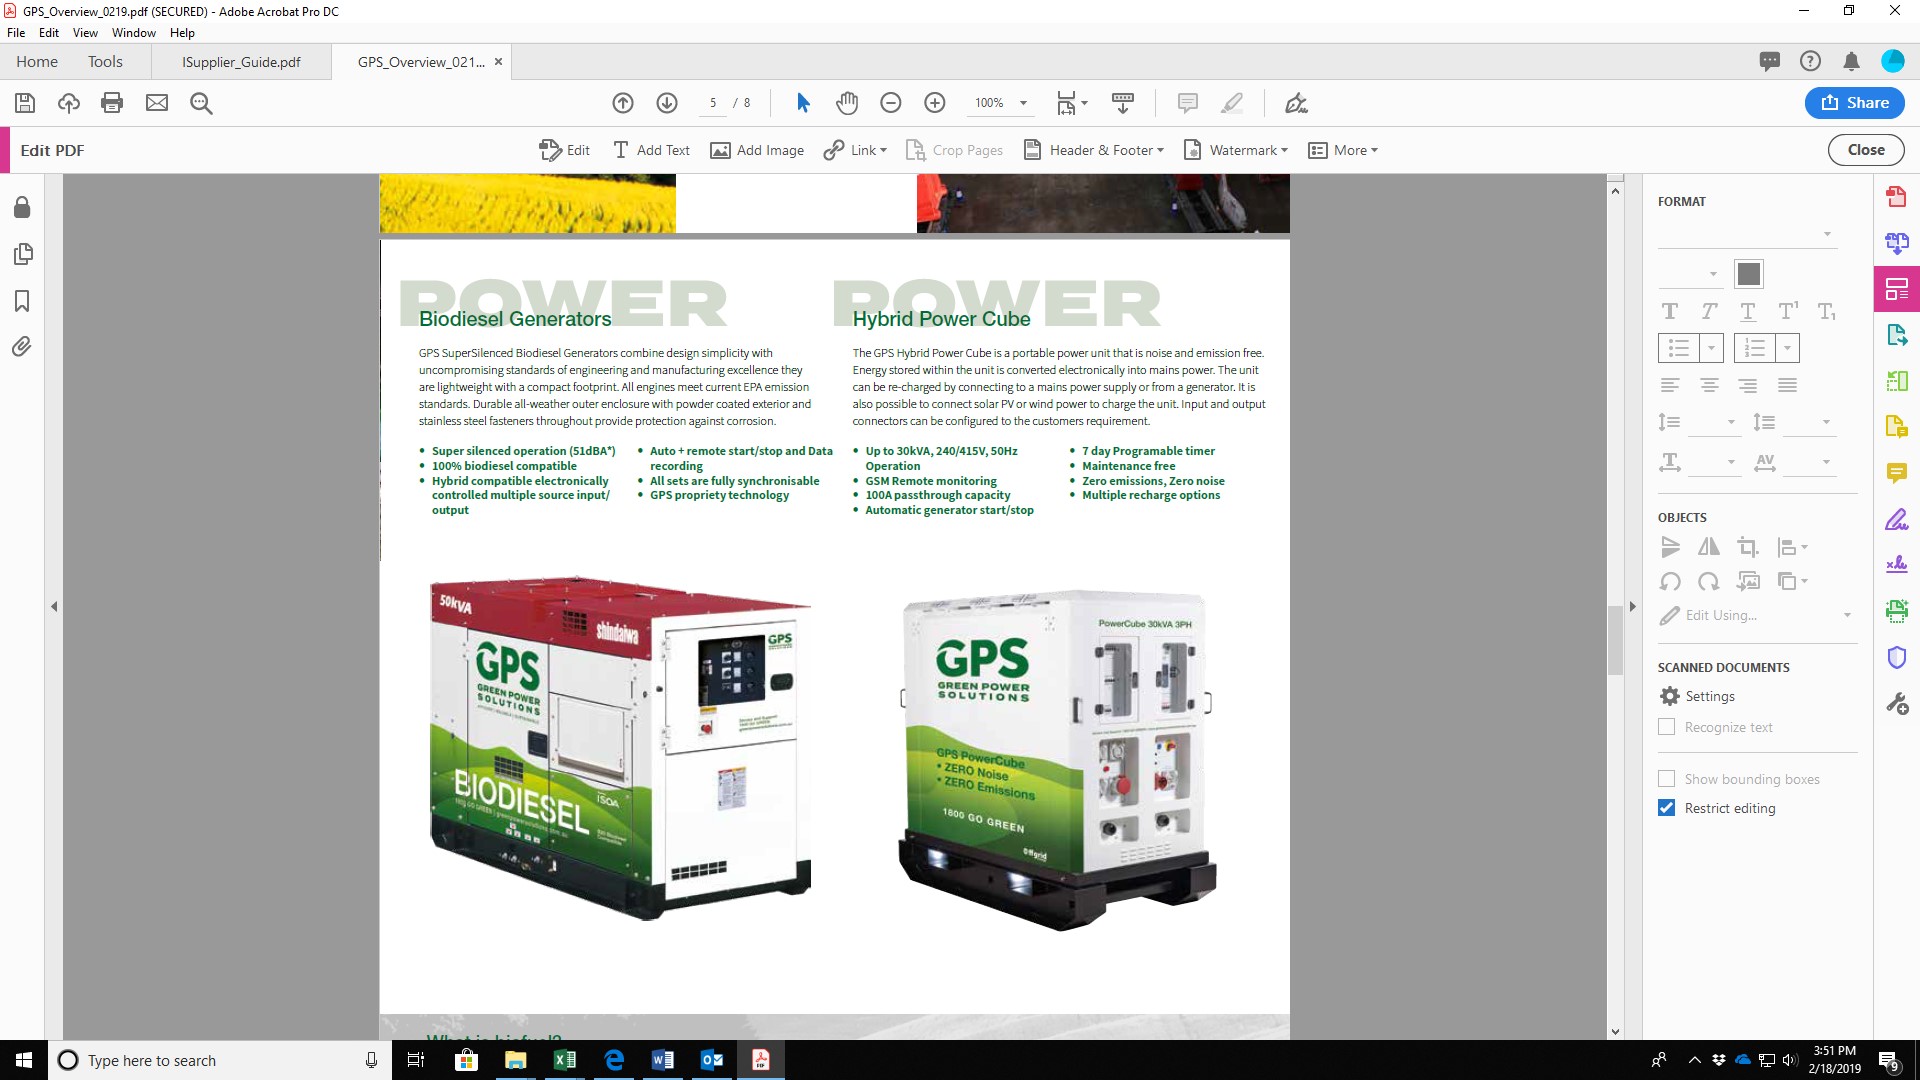Open the Window menu
Image resolution: width=1920 pixels, height=1080 pixels.
point(134,33)
